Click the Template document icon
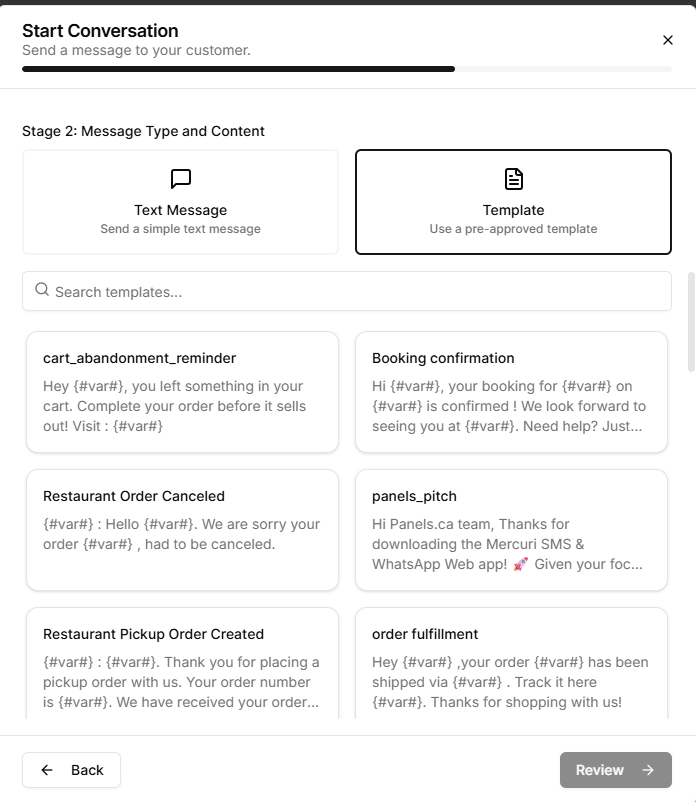This screenshot has height=802, width=696. click(513, 179)
